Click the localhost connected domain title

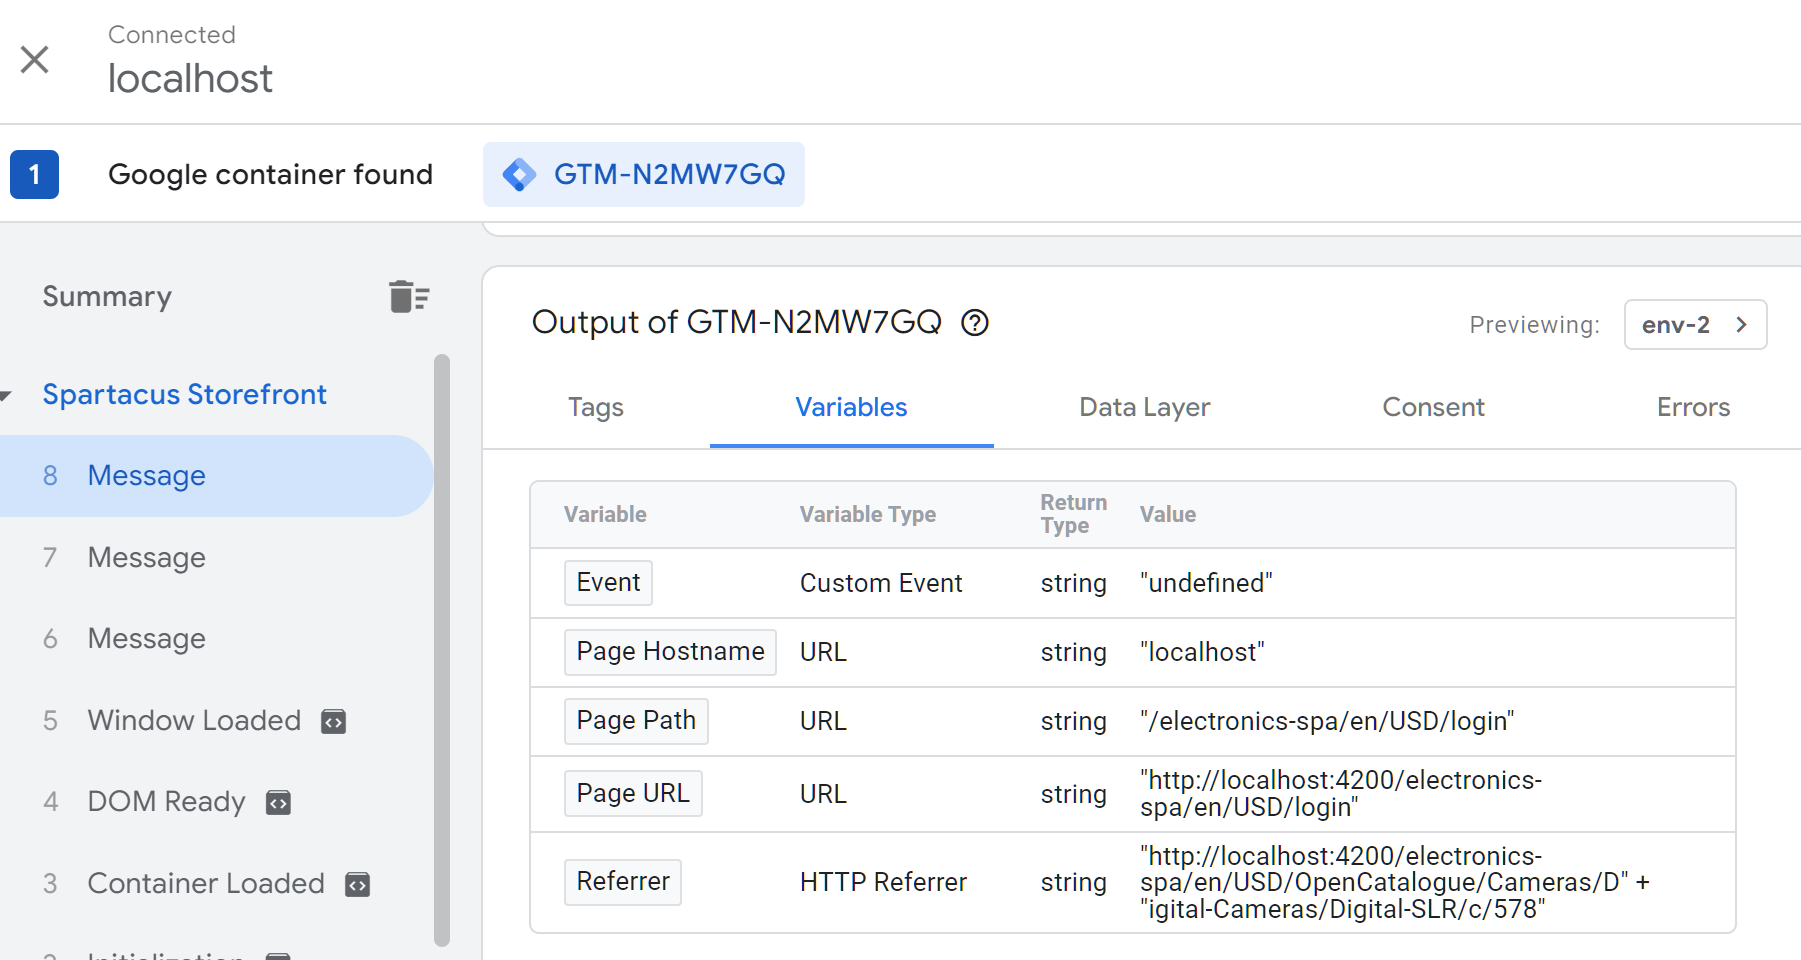(x=190, y=79)
